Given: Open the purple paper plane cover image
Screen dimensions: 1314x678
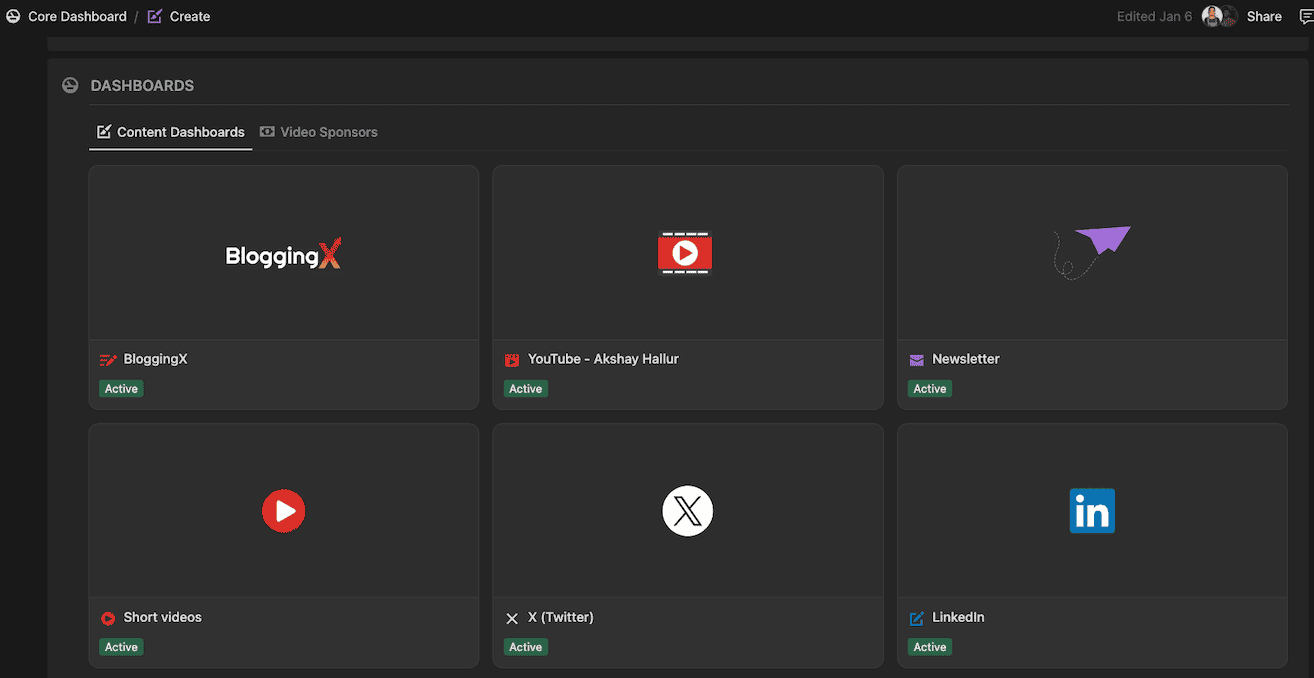Looking at the screenshot, I should click(x=1091, y=251).
